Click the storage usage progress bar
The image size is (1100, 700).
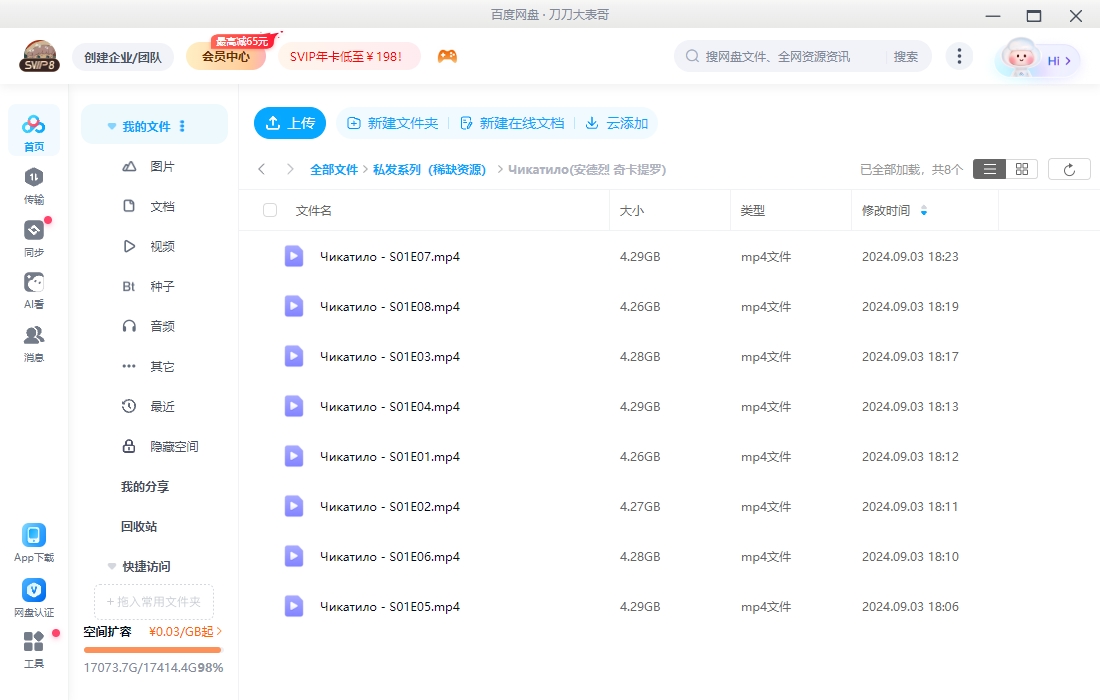(152, 650)
